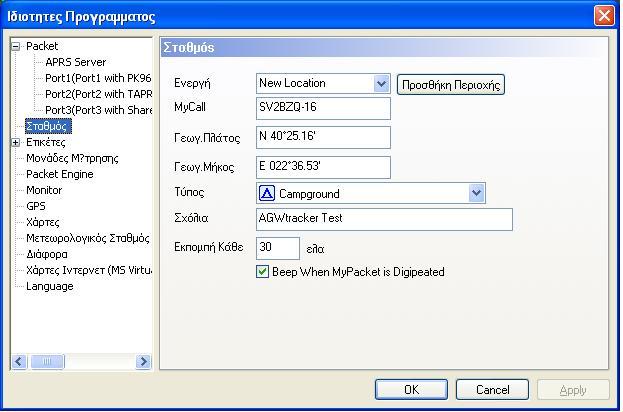The width and height of the screenshot is (623, 412).
Task: Expand the Ετικέτες tree node
Action: (x=15, y=142)
